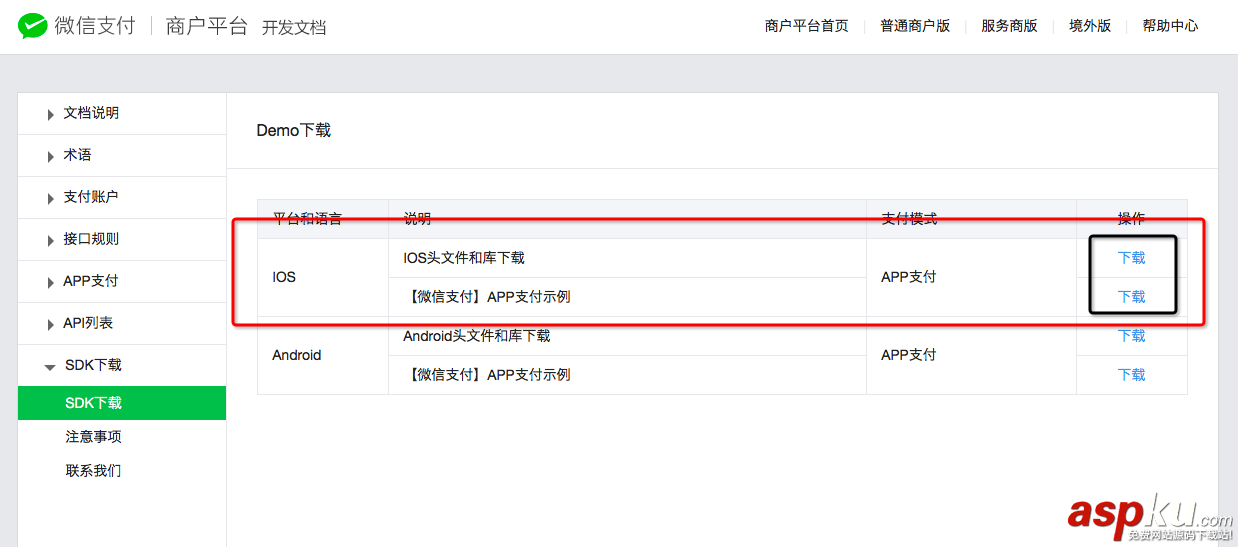Expand the 文档说明 sidebar arrow
Image resolution: width=1238 pixels, height=547 pixels.
point(51,115)
